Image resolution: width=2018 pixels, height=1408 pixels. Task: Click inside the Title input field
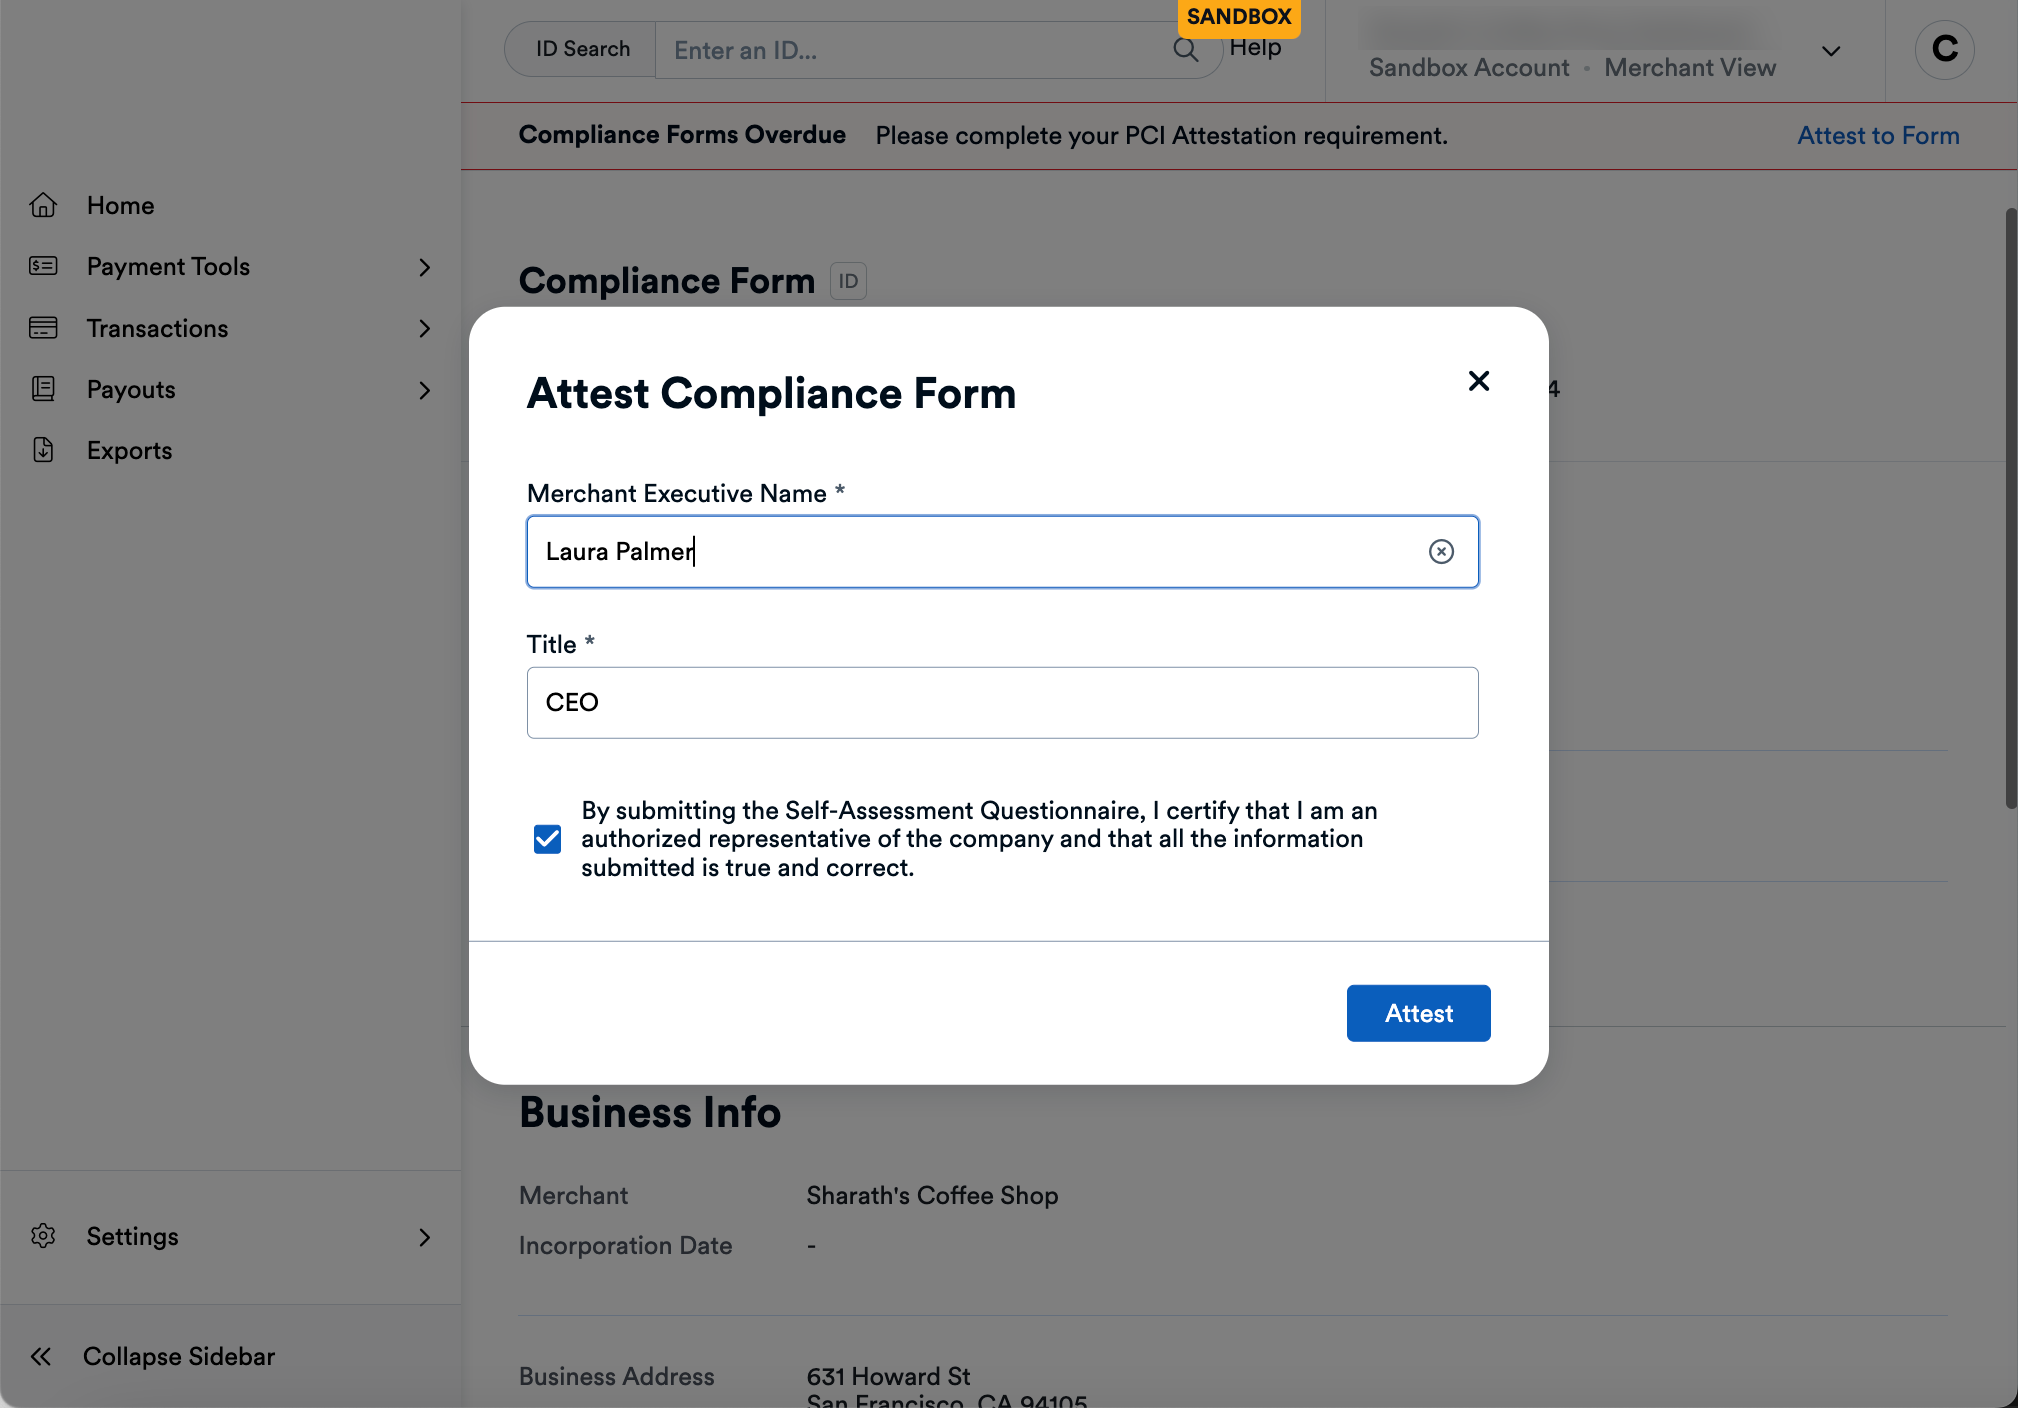(x=1001, y=702)
